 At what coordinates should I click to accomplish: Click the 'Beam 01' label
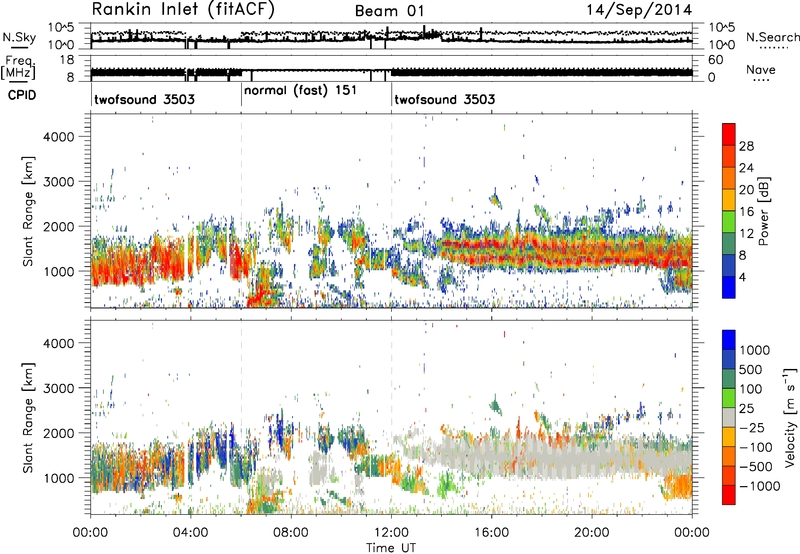click(389, 11)
